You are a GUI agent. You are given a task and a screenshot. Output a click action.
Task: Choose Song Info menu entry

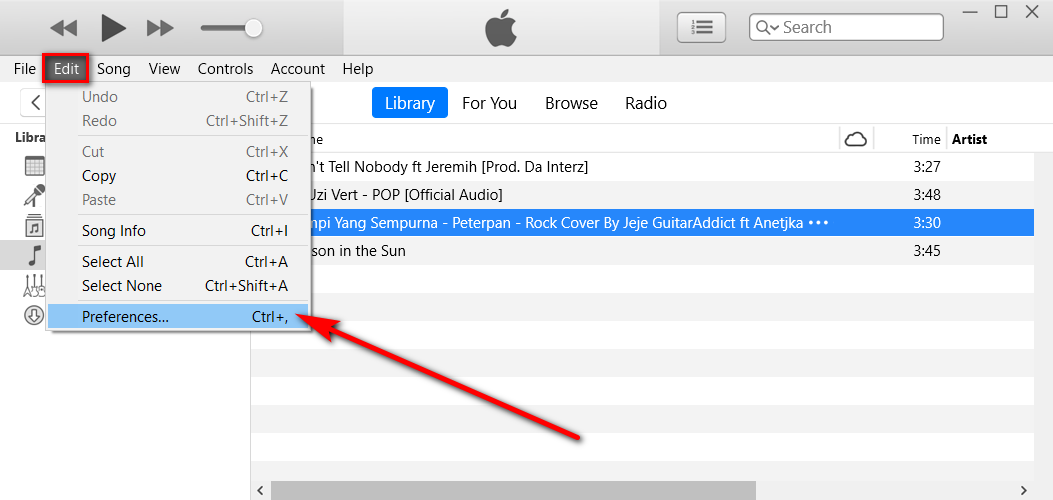178,231
